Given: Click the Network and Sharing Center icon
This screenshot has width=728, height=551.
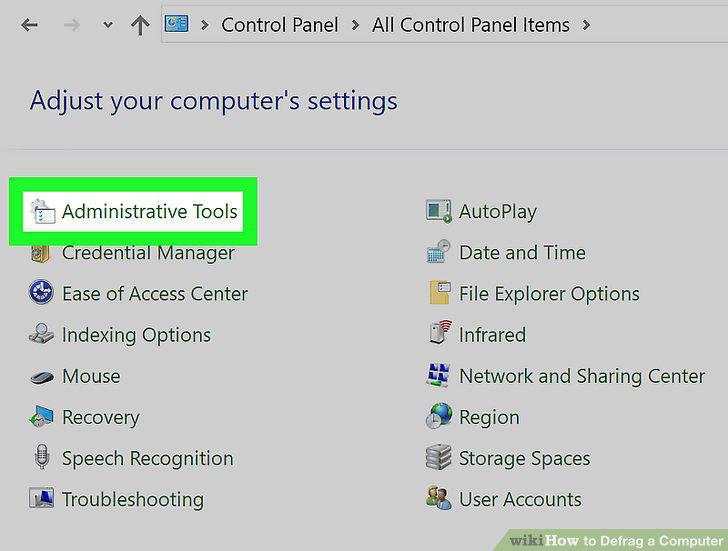Looking at the screenshot, I should 438,375.
